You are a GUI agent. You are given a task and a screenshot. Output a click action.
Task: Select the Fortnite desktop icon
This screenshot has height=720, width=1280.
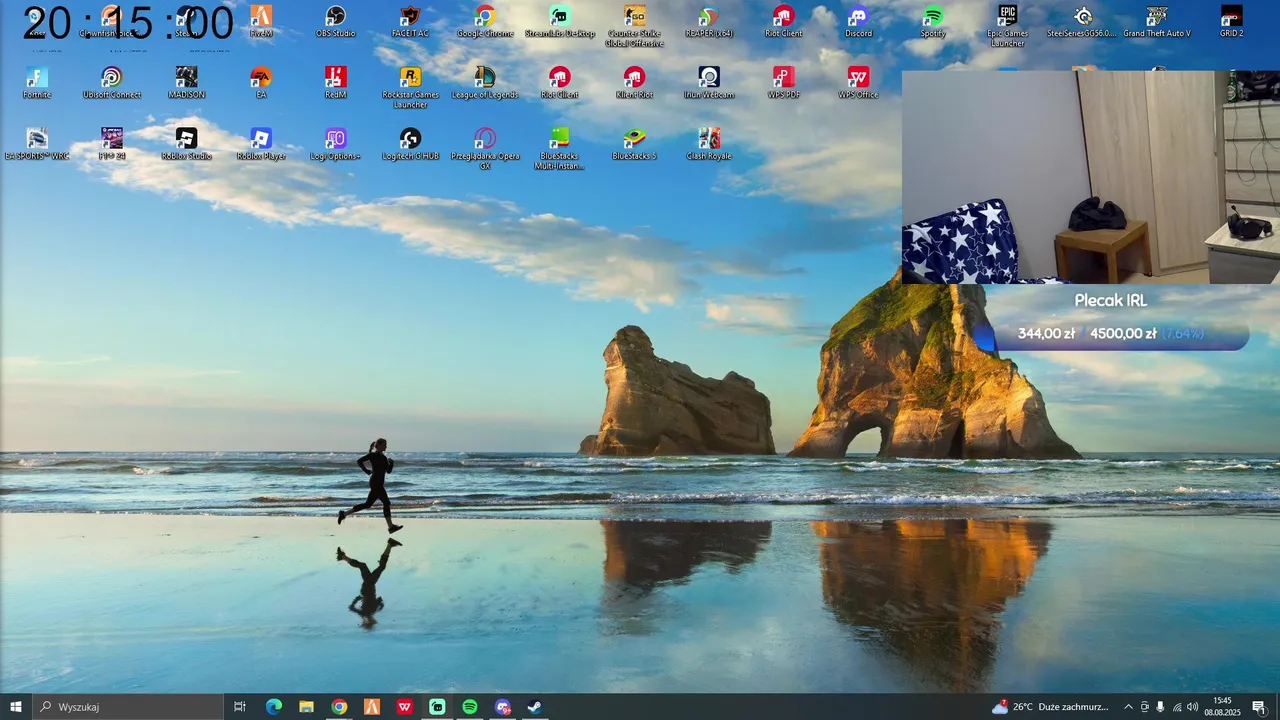[x=37, y=83]
